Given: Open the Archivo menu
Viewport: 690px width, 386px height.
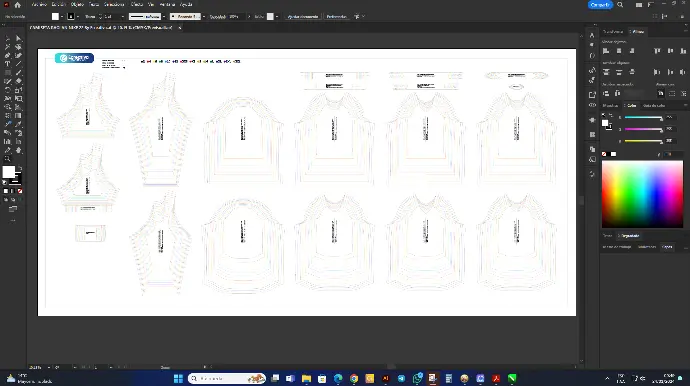Looking at the screenshot, I should (x=39, y=4).
